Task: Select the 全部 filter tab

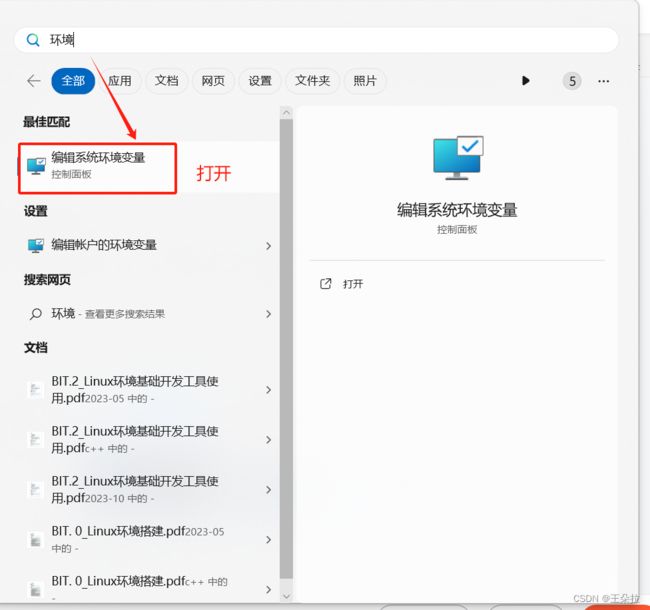Action: pyautogui.click(x=73, y=81)
